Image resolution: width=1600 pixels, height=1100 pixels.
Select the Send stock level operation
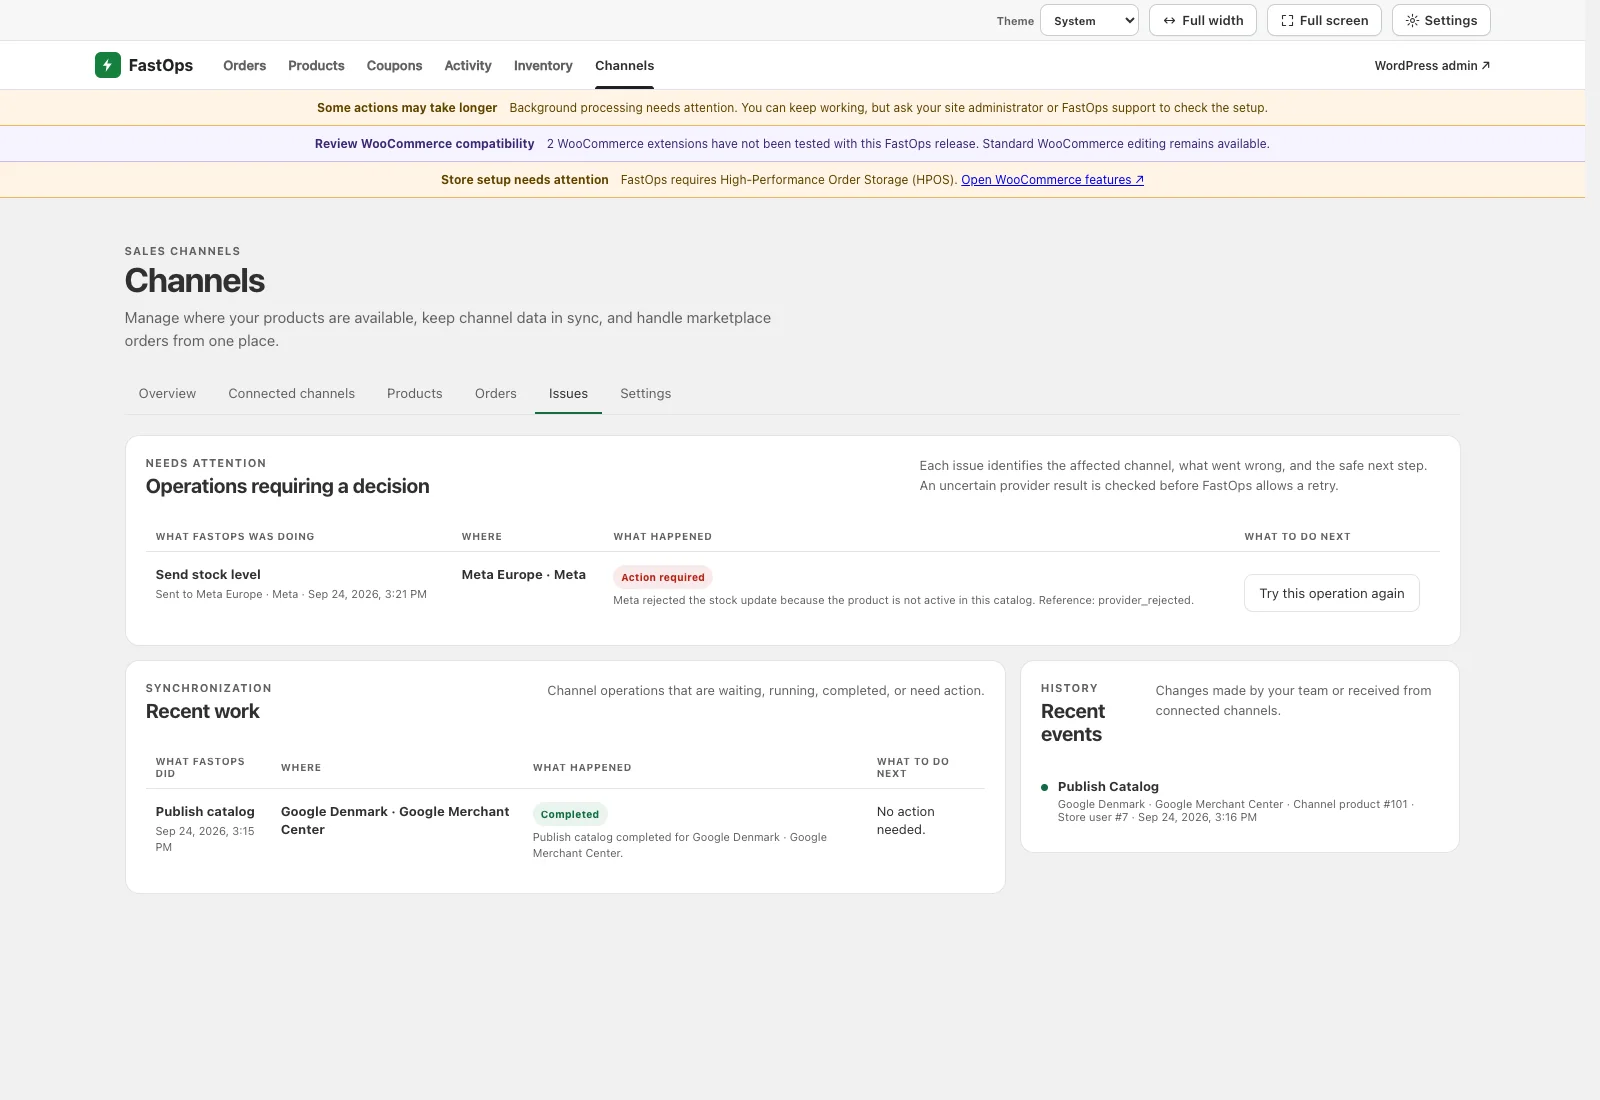pyautogui.click(x=208, y=575)
